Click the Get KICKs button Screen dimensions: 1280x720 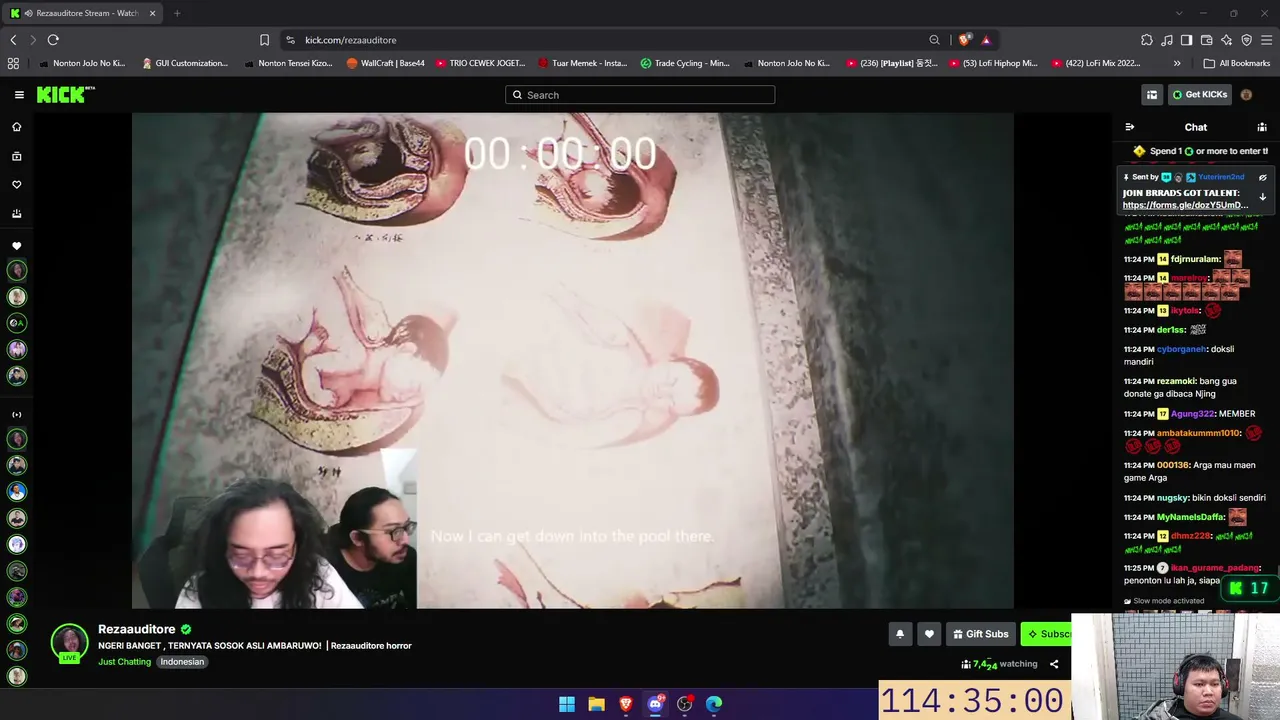1200,95
